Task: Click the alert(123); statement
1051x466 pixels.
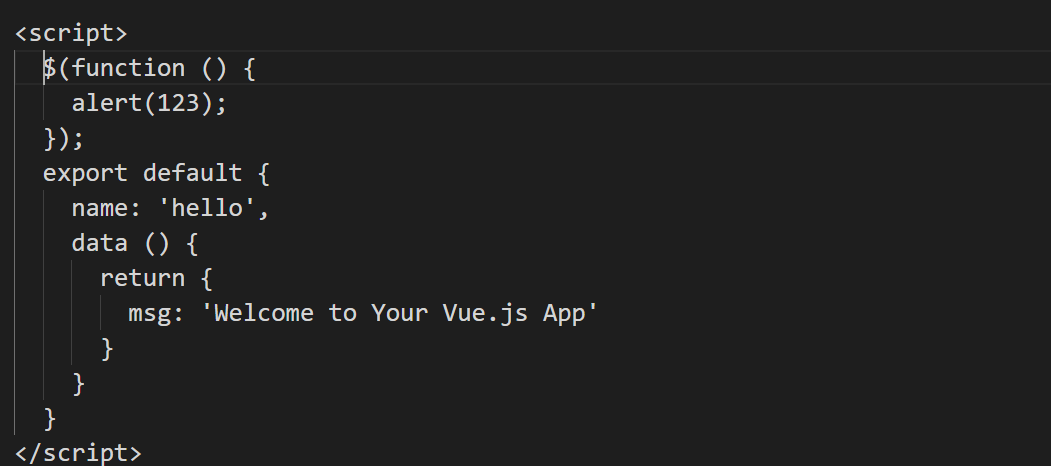Action: point(149,103)
